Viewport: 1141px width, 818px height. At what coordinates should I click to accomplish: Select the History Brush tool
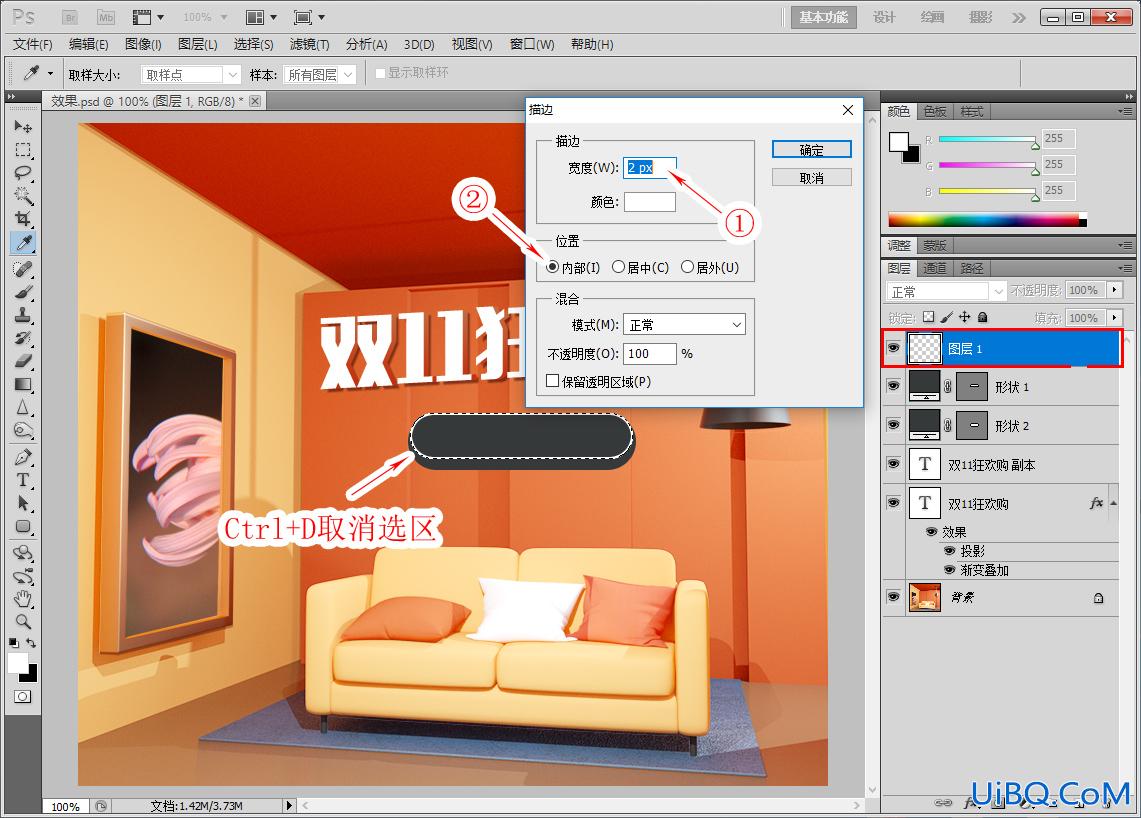tap(23, 338)
